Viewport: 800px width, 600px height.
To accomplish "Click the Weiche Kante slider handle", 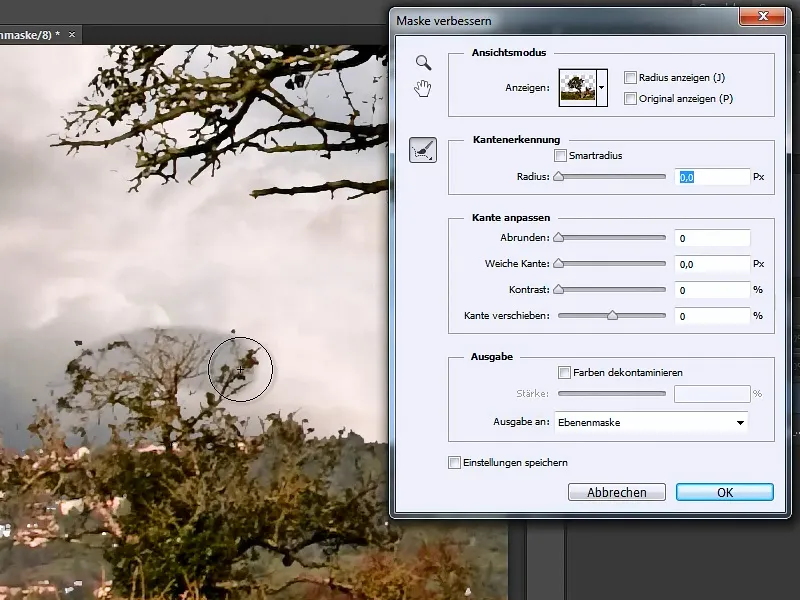I will point(559,263).
